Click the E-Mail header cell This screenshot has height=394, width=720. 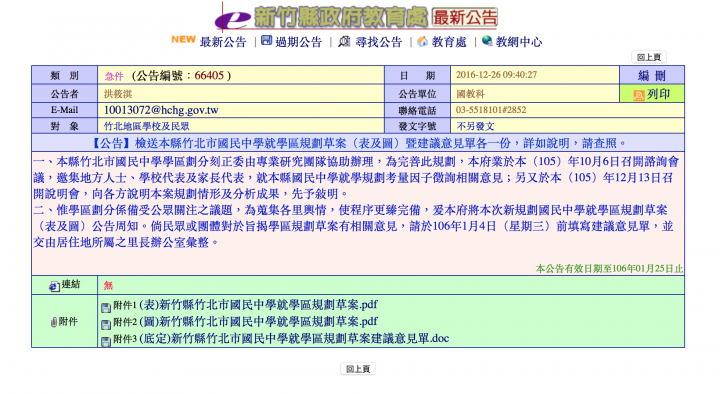tap(65, 110)
